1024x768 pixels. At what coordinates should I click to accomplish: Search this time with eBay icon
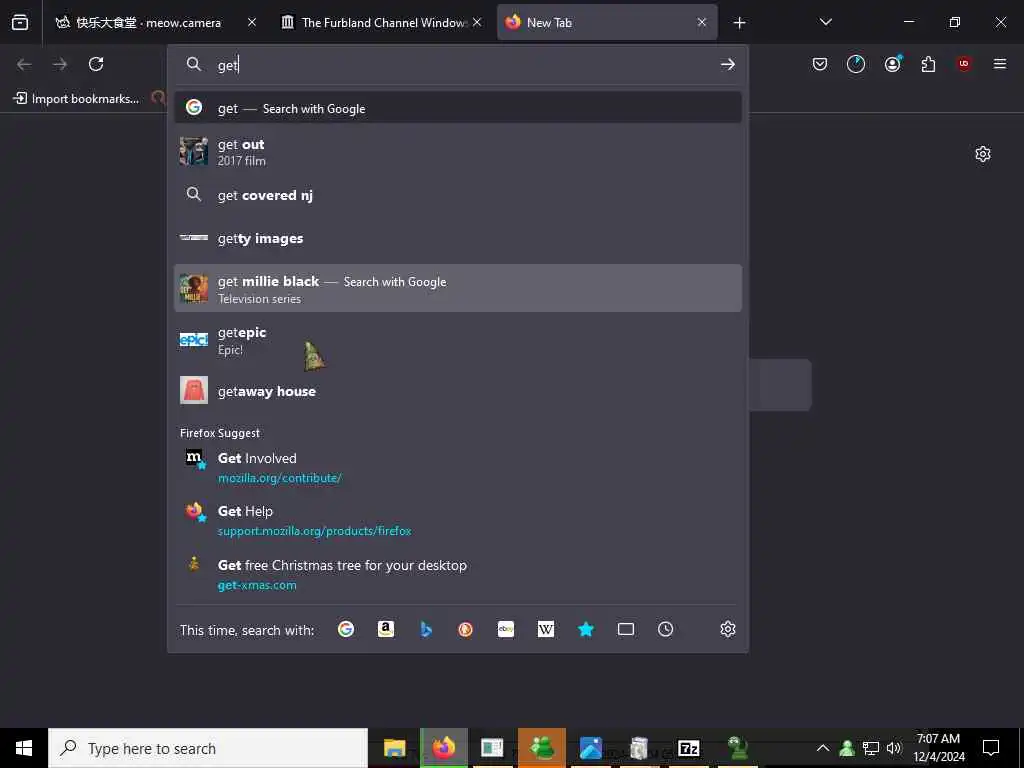pos(505,629)
